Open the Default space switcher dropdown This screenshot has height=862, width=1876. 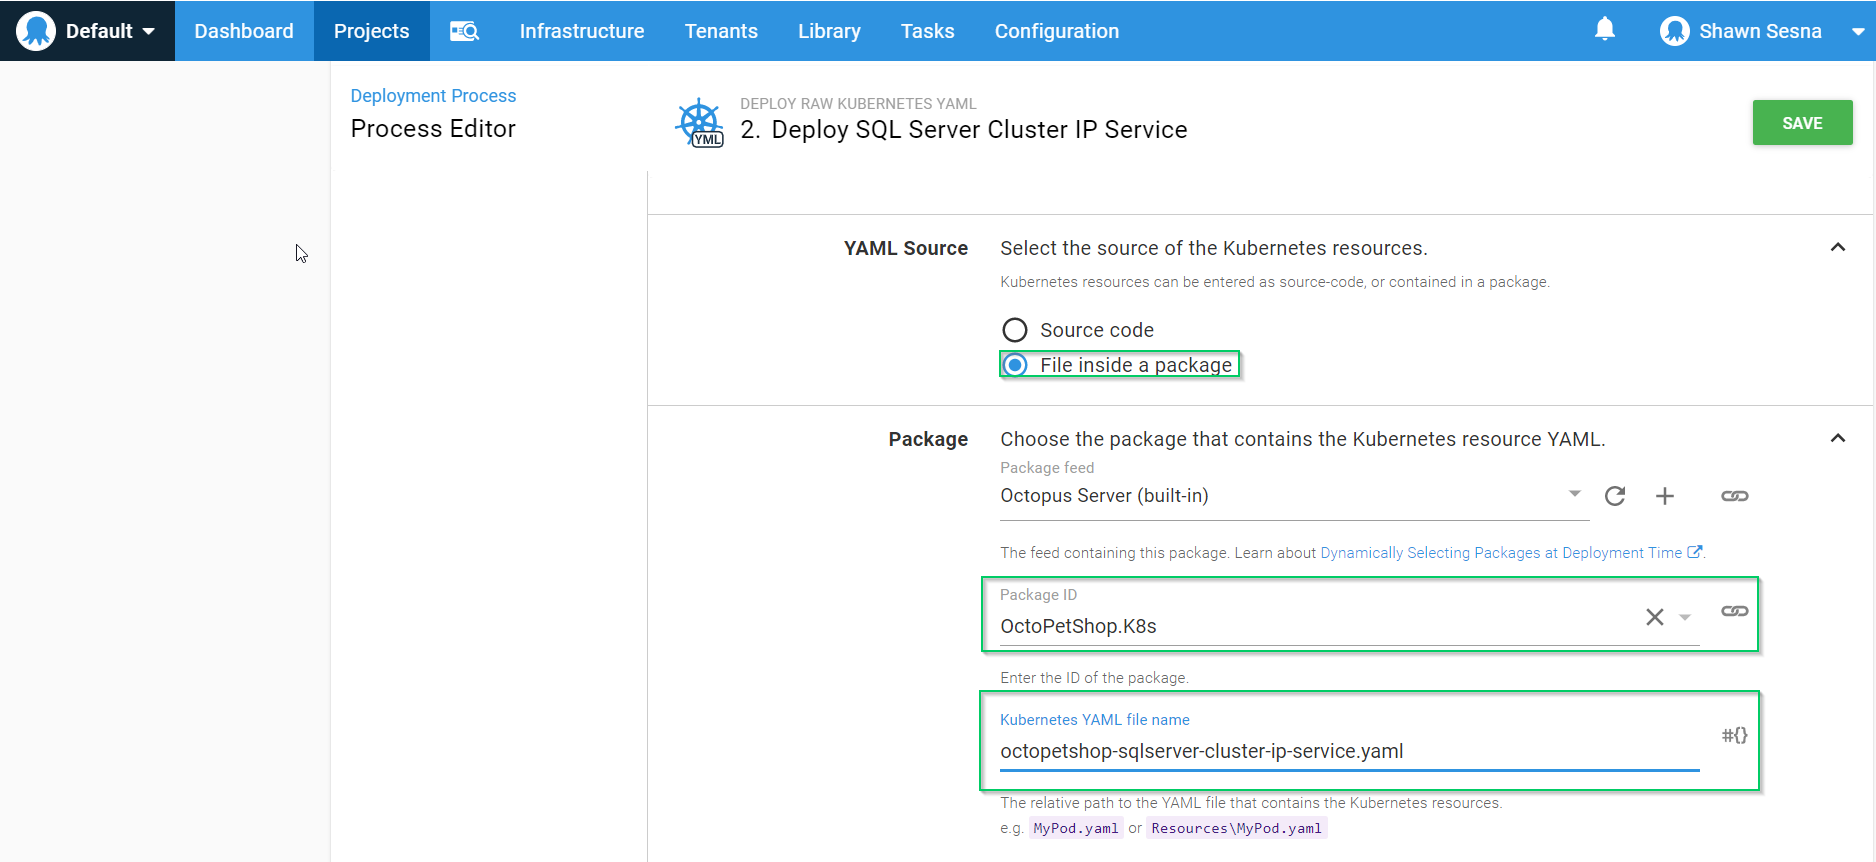[88, 31]
